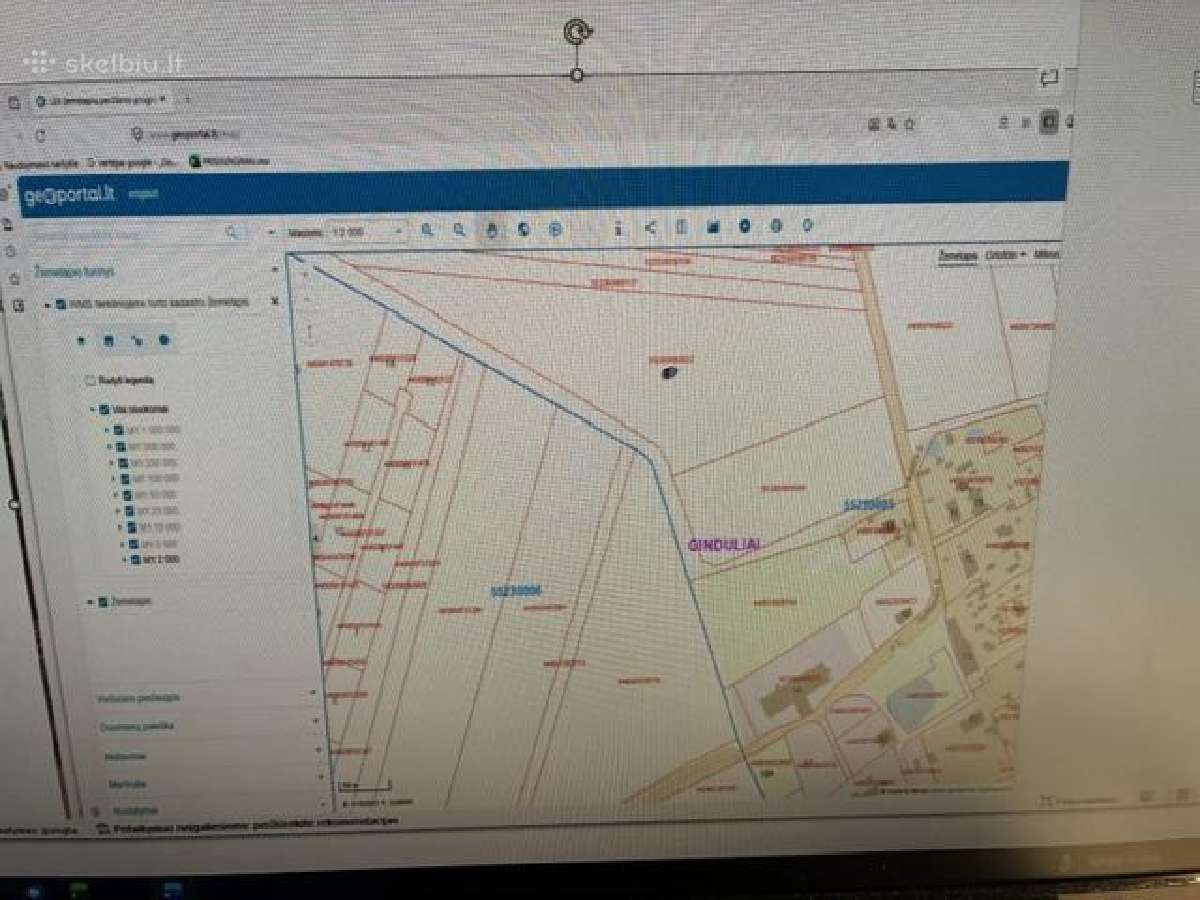Screen dimensions: 1200x900
Task: Click the toolbar icon right of share
Action: (682, 227)
